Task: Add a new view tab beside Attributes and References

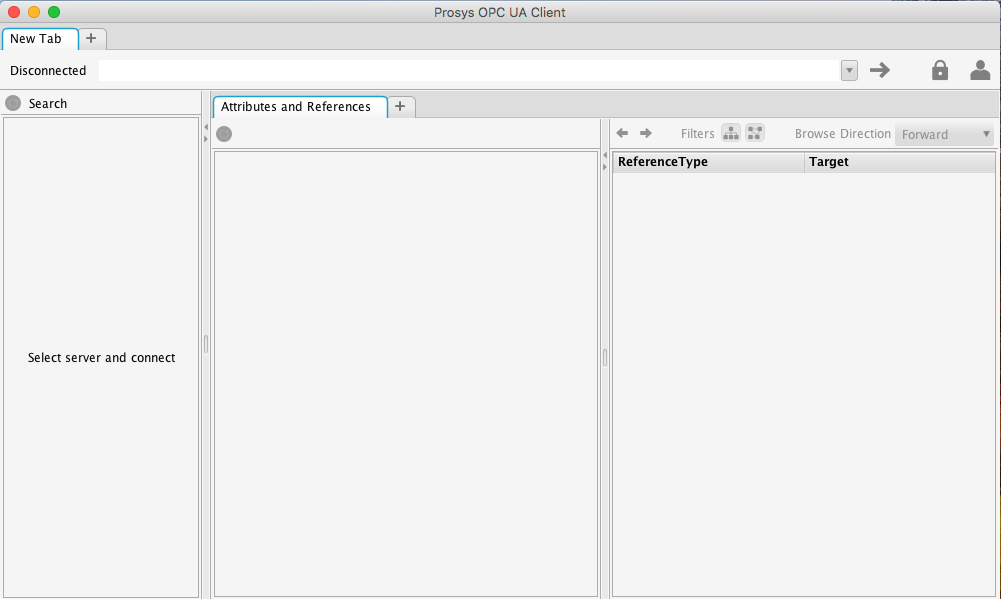Action: [400, 107]
